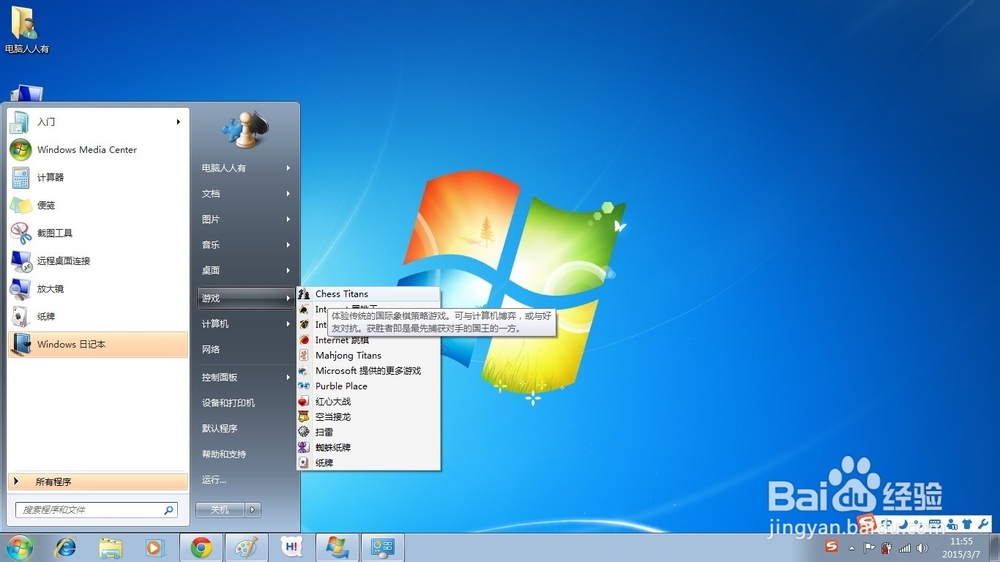Viewport: 1000px width, 562px height.
Task: Click the red power plug tray icon
Action: tap(886, 547)
